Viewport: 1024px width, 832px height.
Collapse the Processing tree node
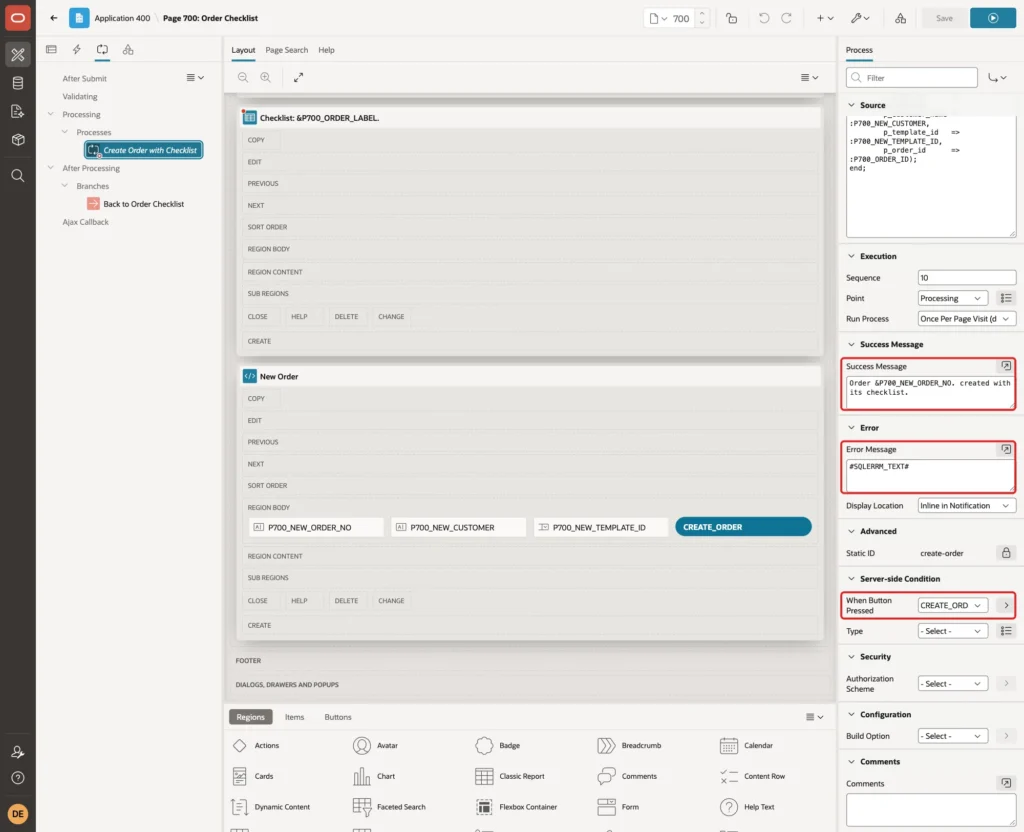coord(50,114)
